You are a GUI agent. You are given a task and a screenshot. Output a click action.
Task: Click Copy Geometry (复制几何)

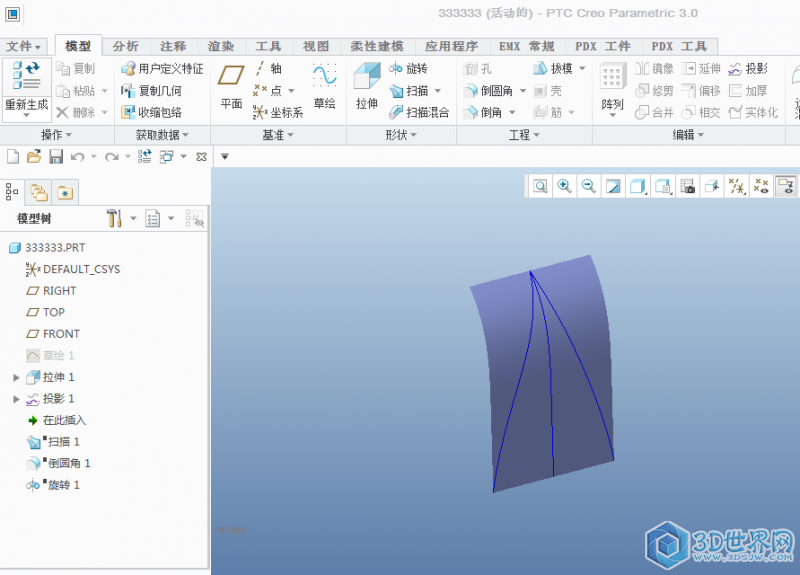[152, 91]
